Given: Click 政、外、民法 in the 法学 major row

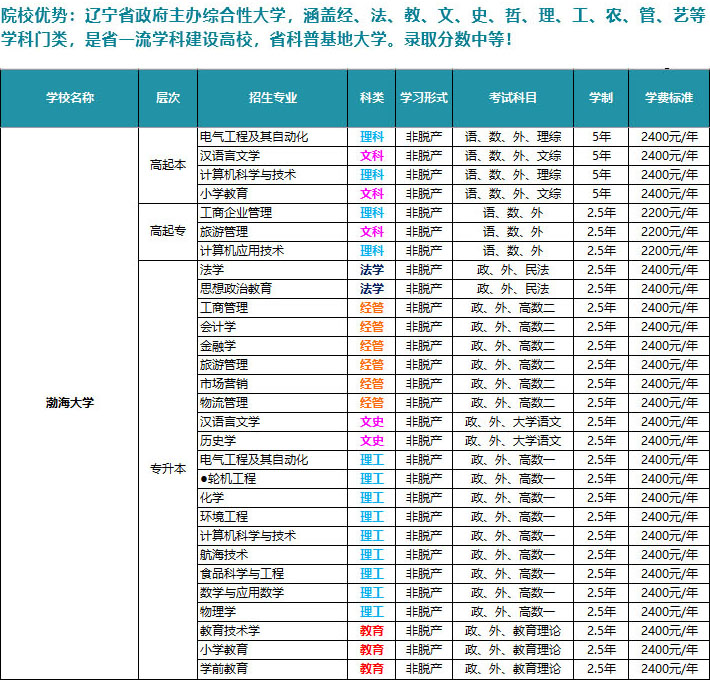Looking at the screenshot, I should coord(513,270).
